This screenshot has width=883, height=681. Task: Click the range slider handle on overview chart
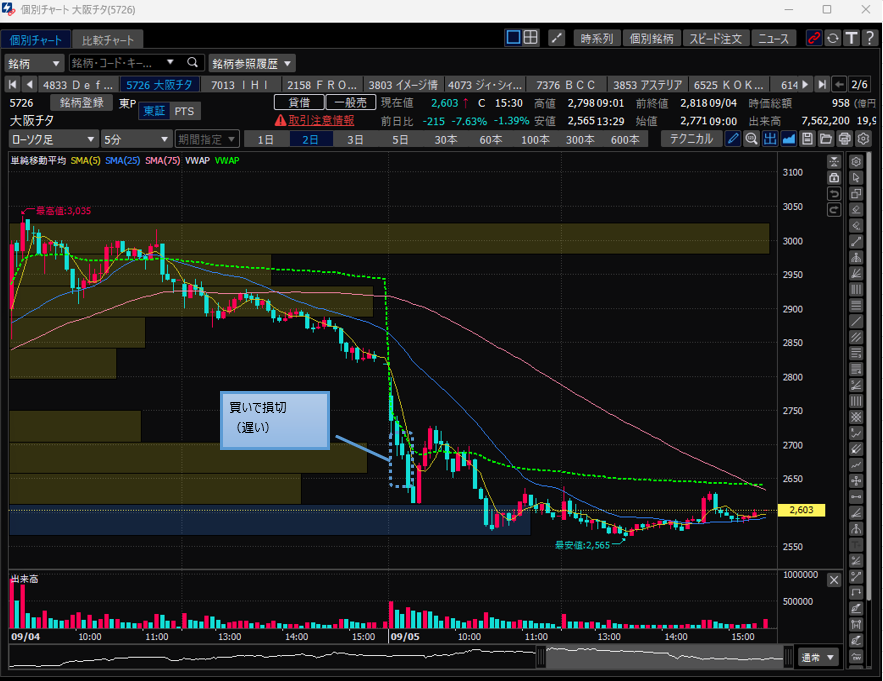click(x=541, y=657)
